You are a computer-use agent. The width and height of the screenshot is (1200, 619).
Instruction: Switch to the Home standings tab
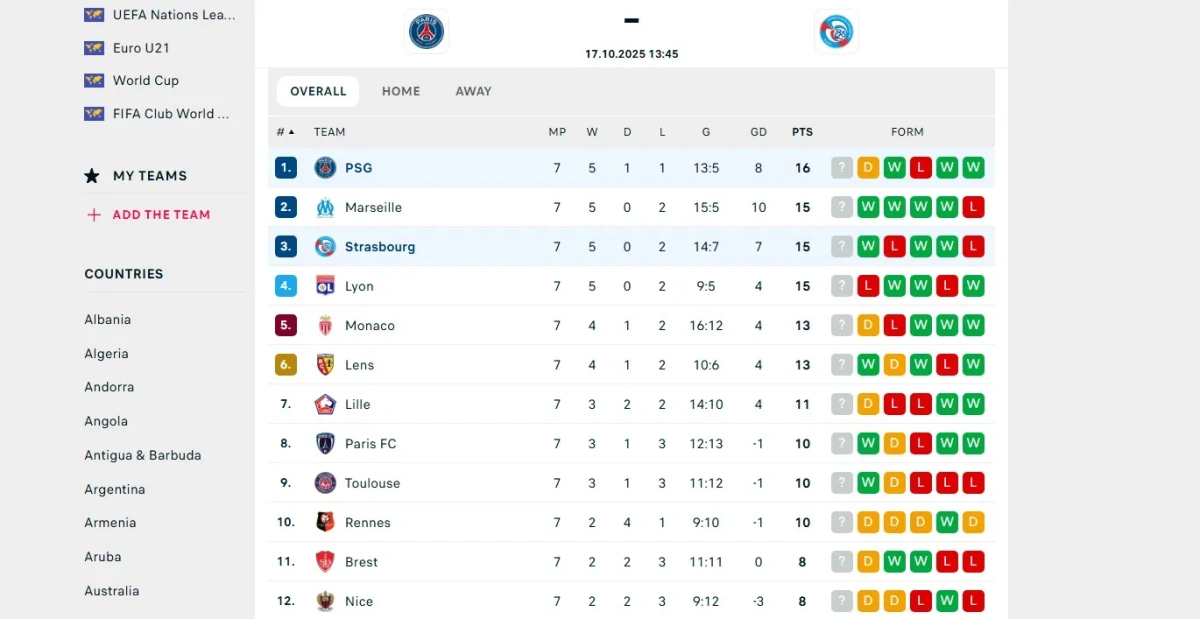point(401,91)
